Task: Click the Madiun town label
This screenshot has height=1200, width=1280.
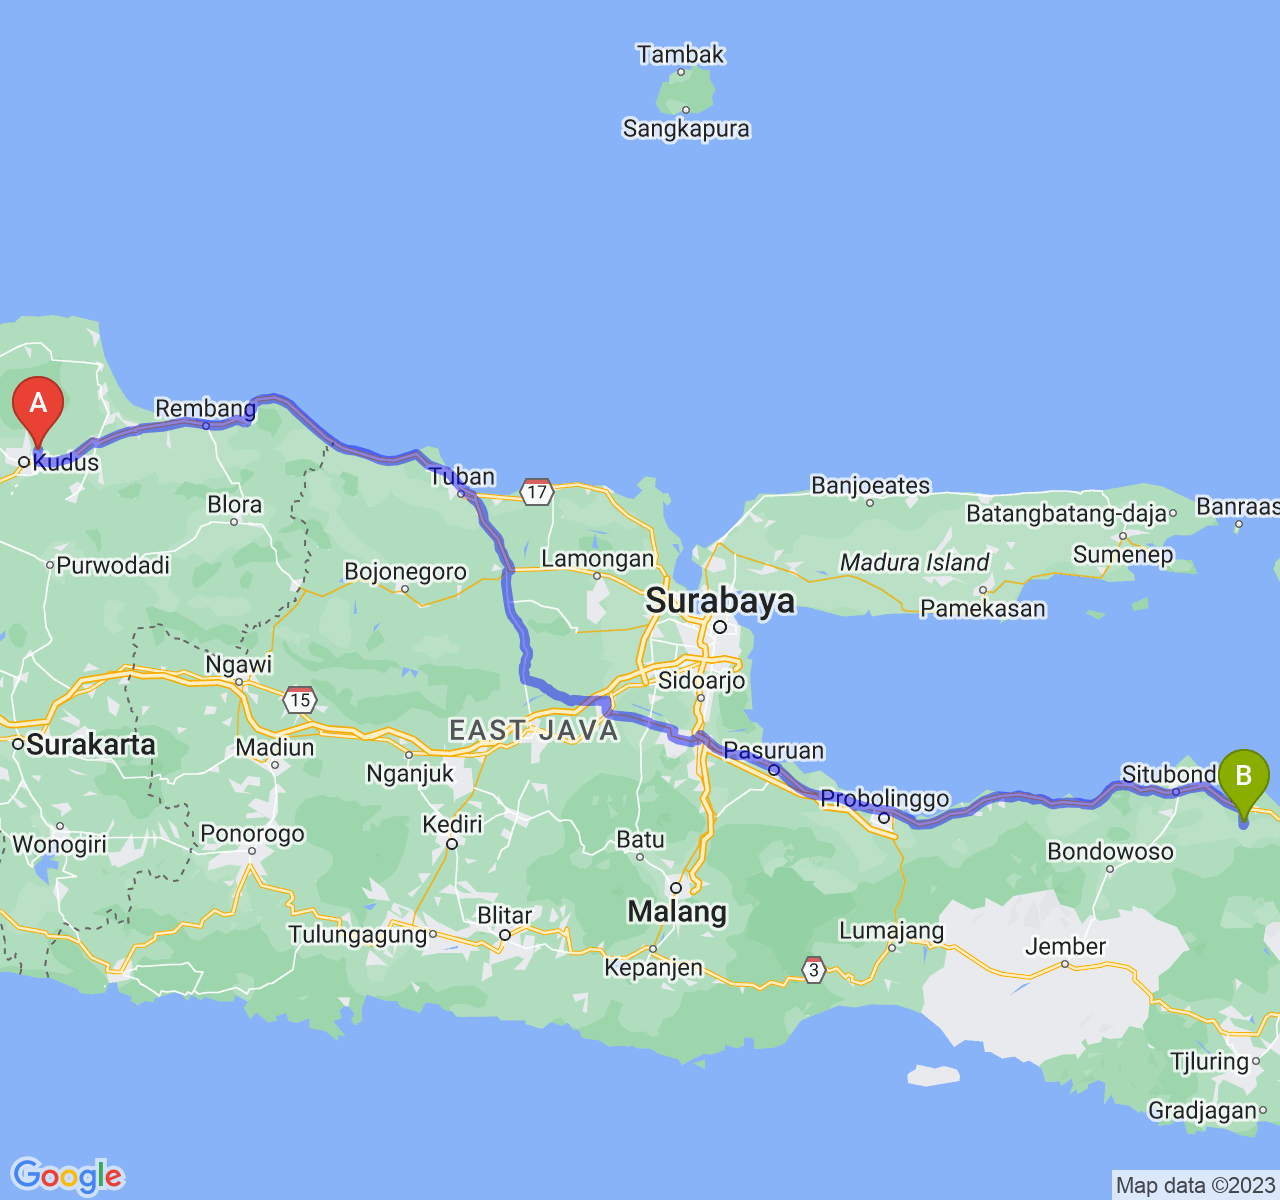Action: [275, 747]
